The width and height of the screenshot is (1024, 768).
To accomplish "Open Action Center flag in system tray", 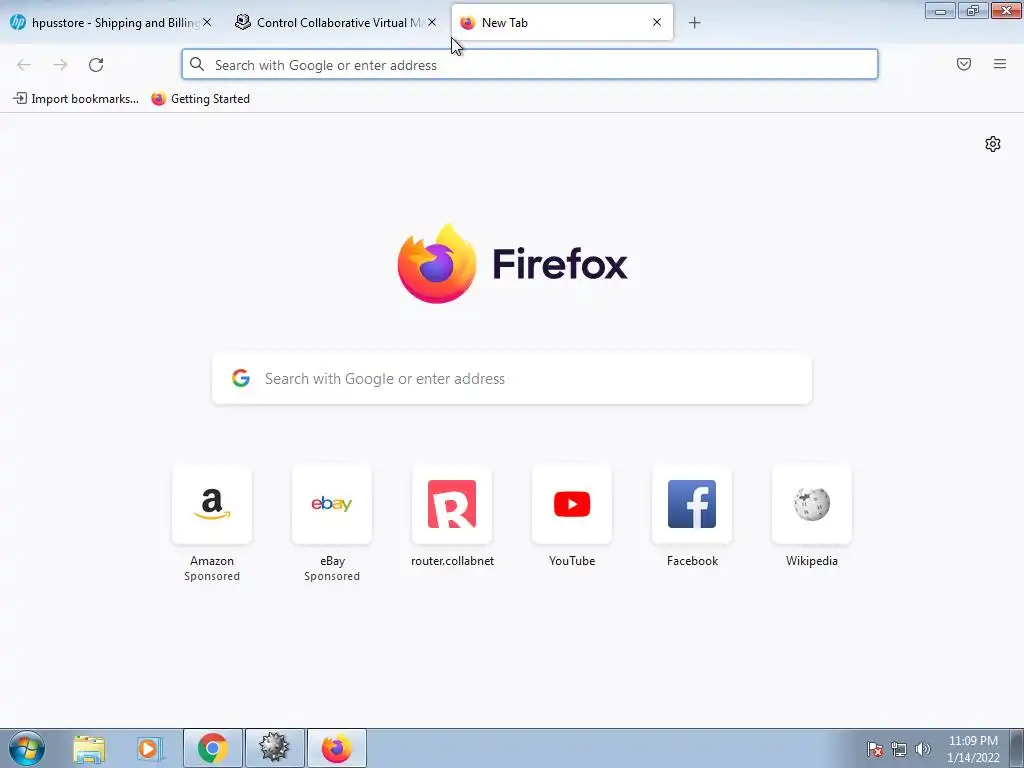I will click(875, 749).
